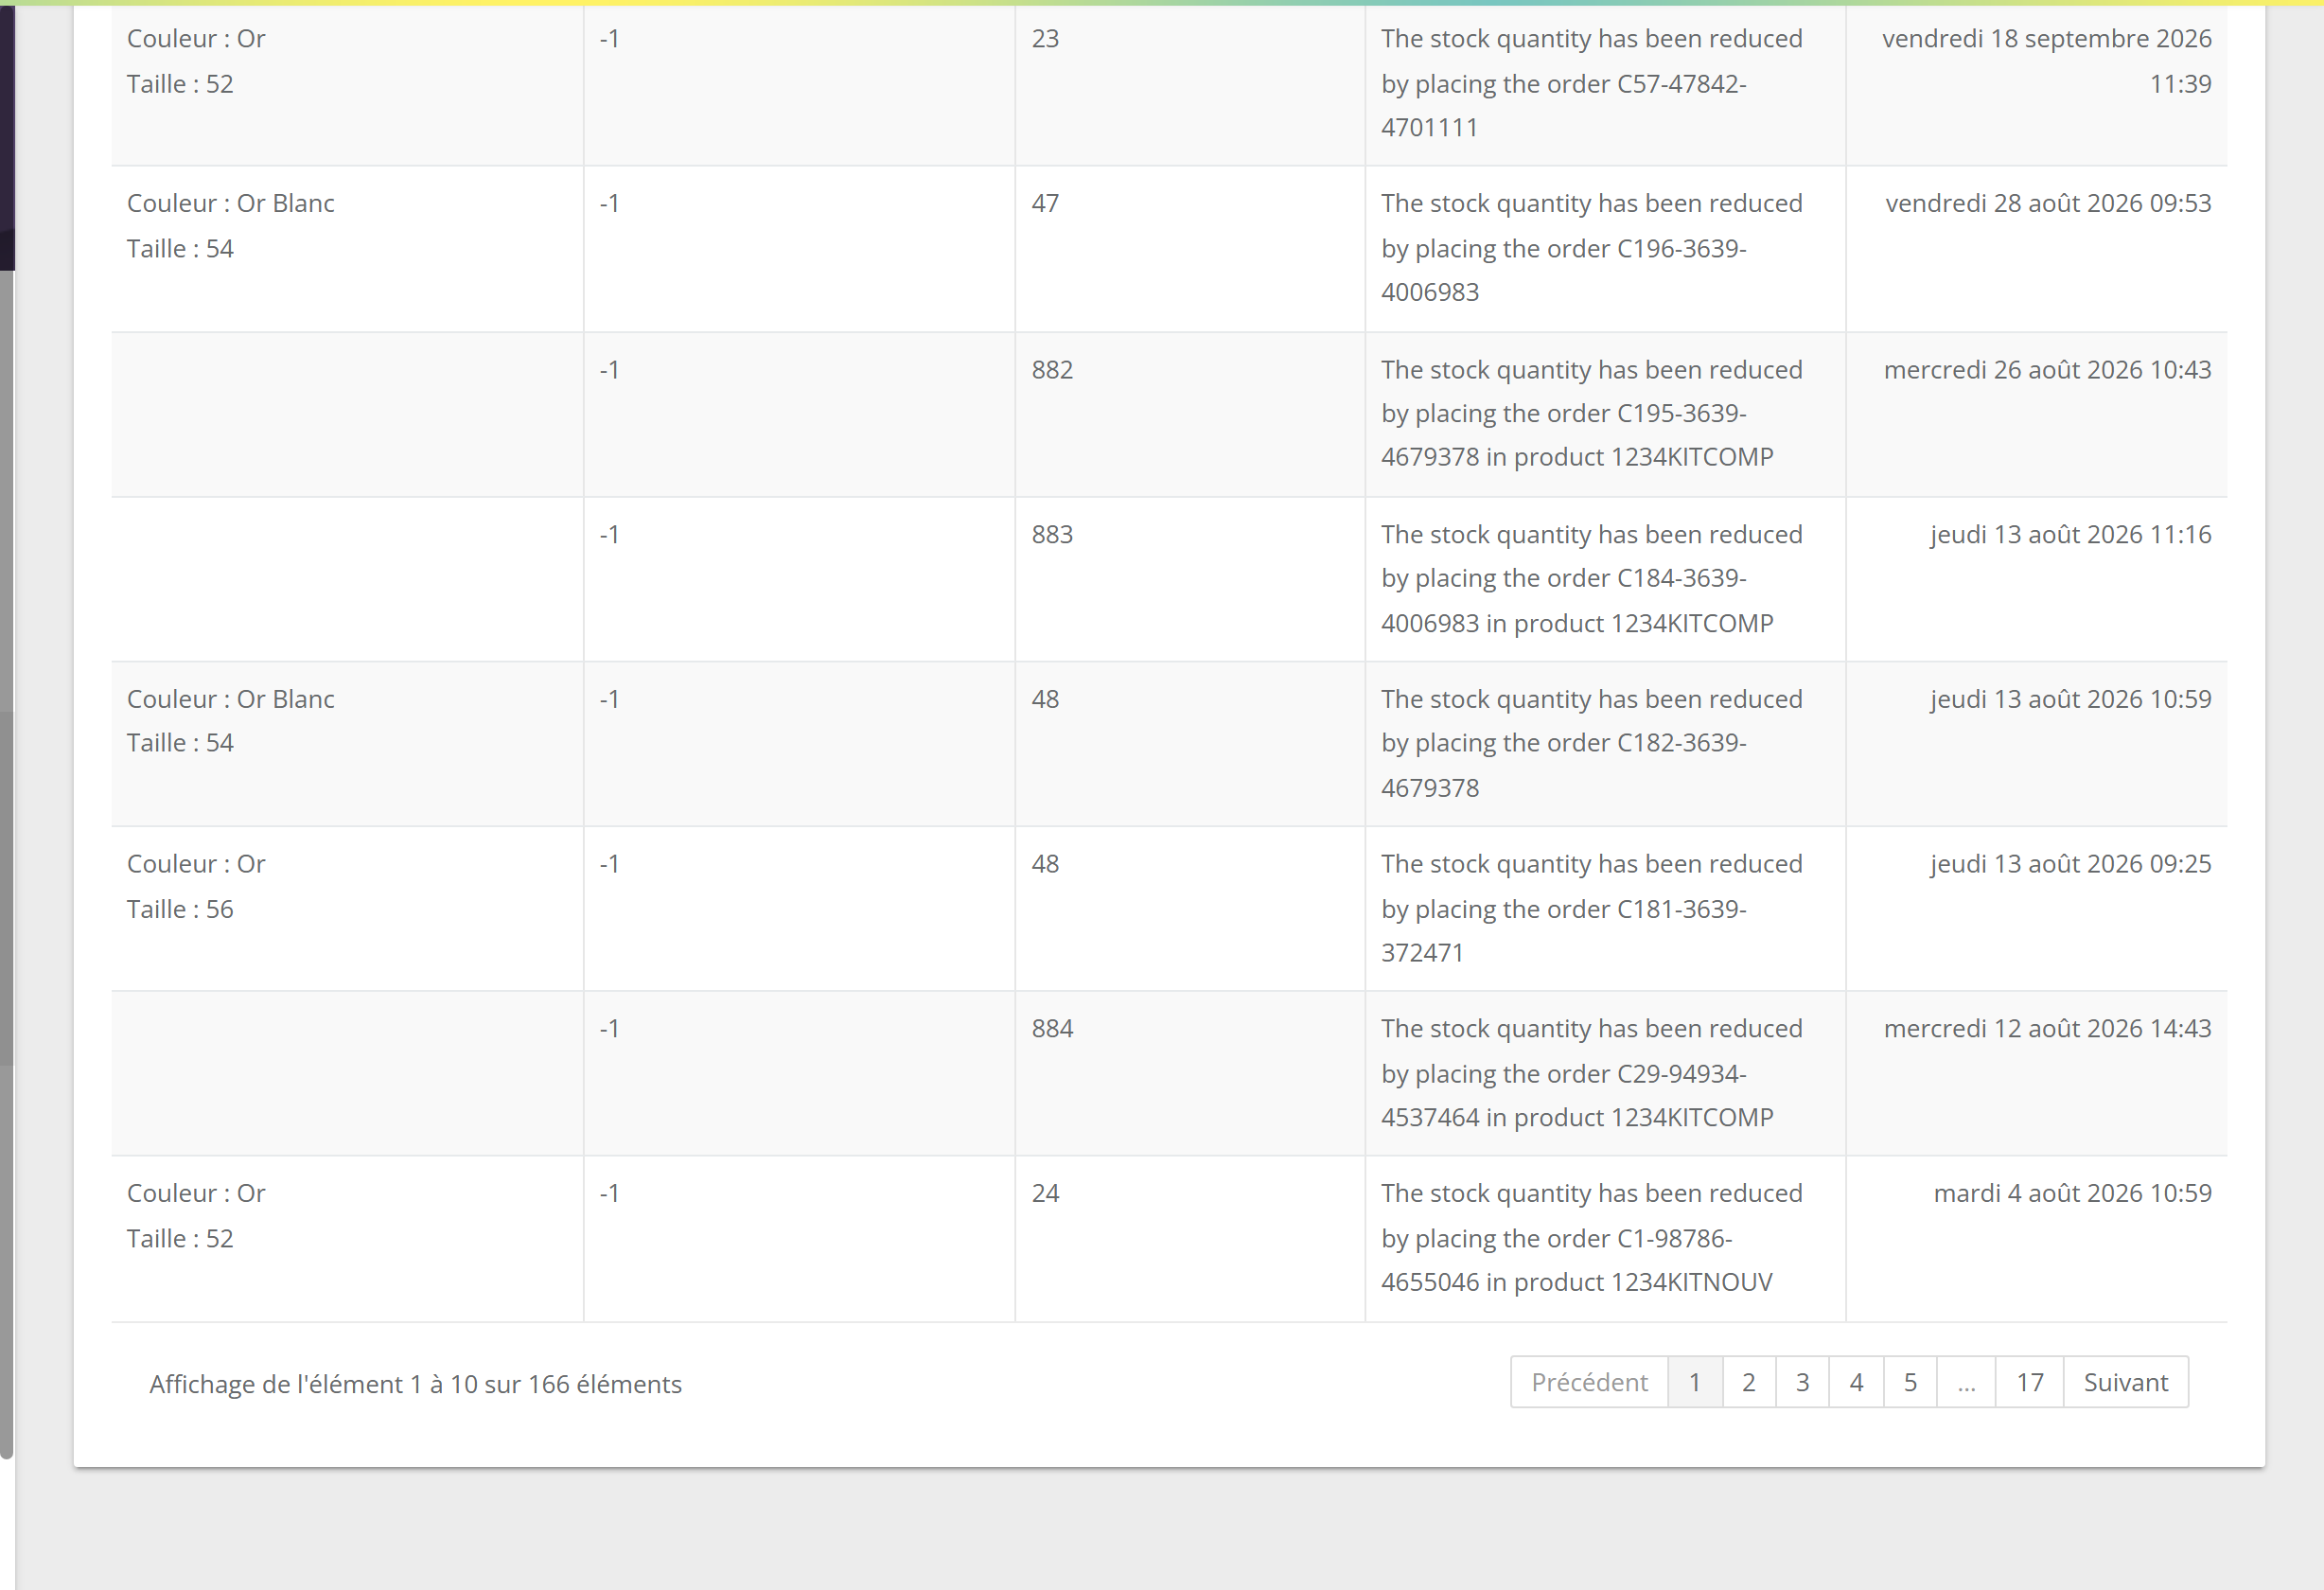Click date mardi 4 août 2026 10:59
Screen dimensions: 2324x1590
coord(2072,1193)
